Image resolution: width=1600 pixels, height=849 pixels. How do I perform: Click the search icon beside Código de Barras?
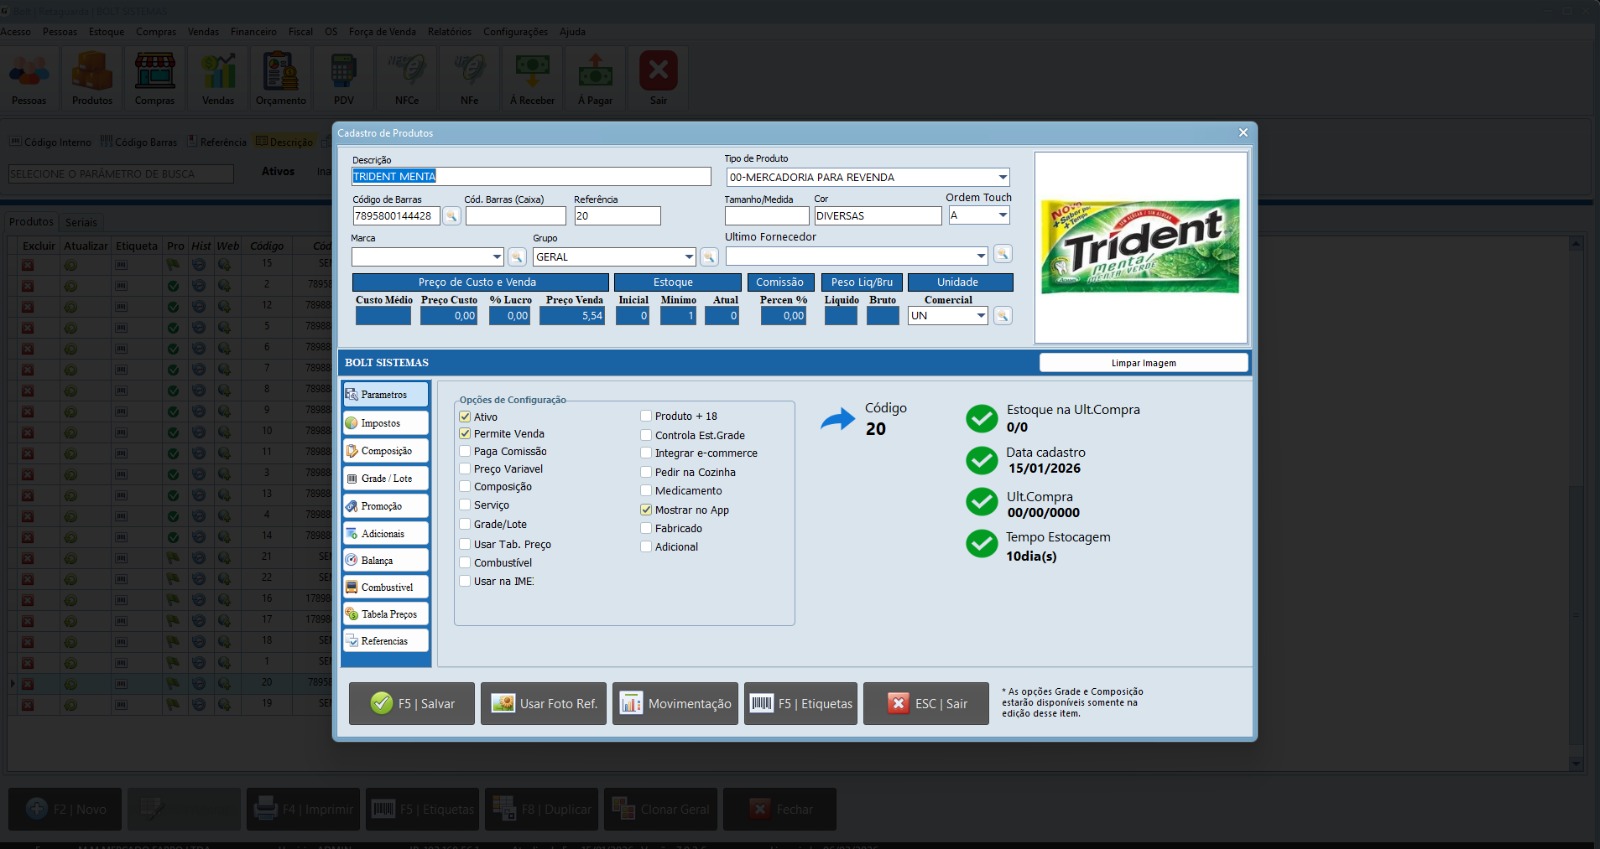click(451, 216)
